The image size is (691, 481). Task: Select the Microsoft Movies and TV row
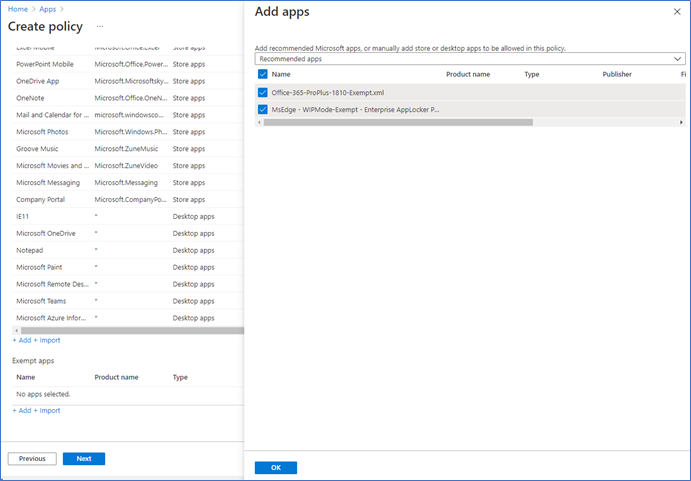click(128, 166)
